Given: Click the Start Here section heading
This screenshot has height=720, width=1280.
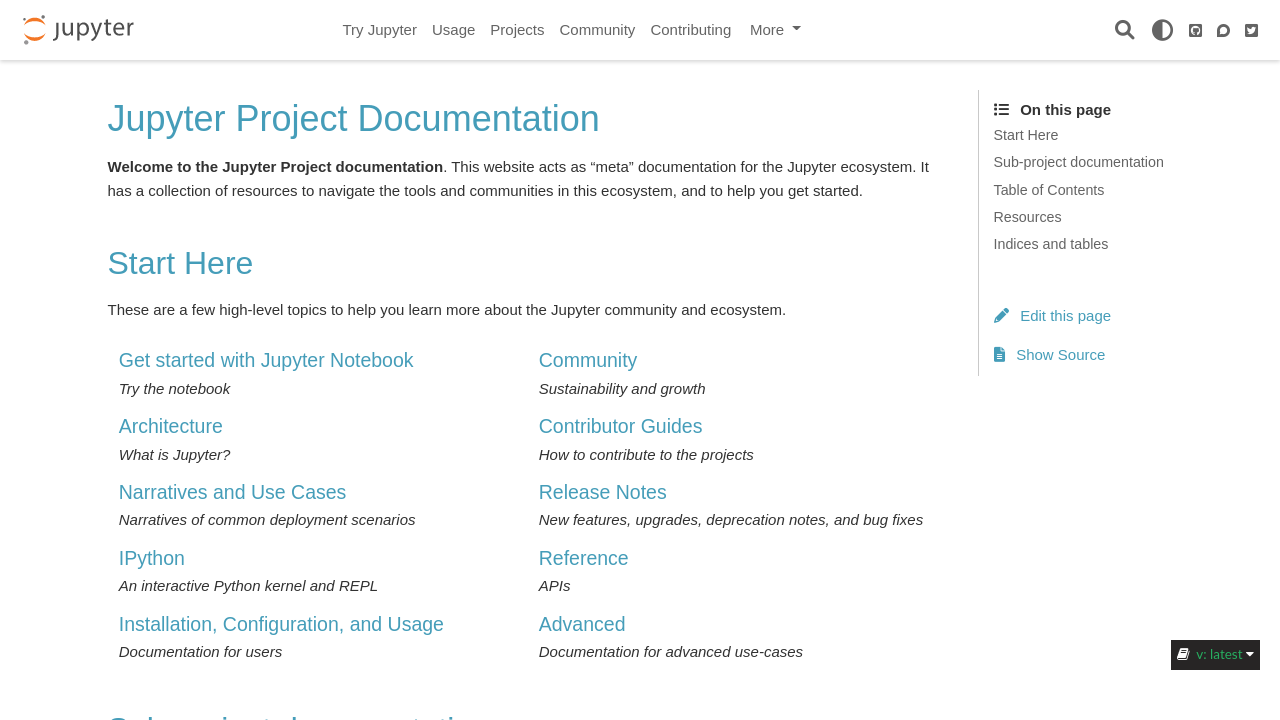Looking at the screenshot, I should point(180,263).
